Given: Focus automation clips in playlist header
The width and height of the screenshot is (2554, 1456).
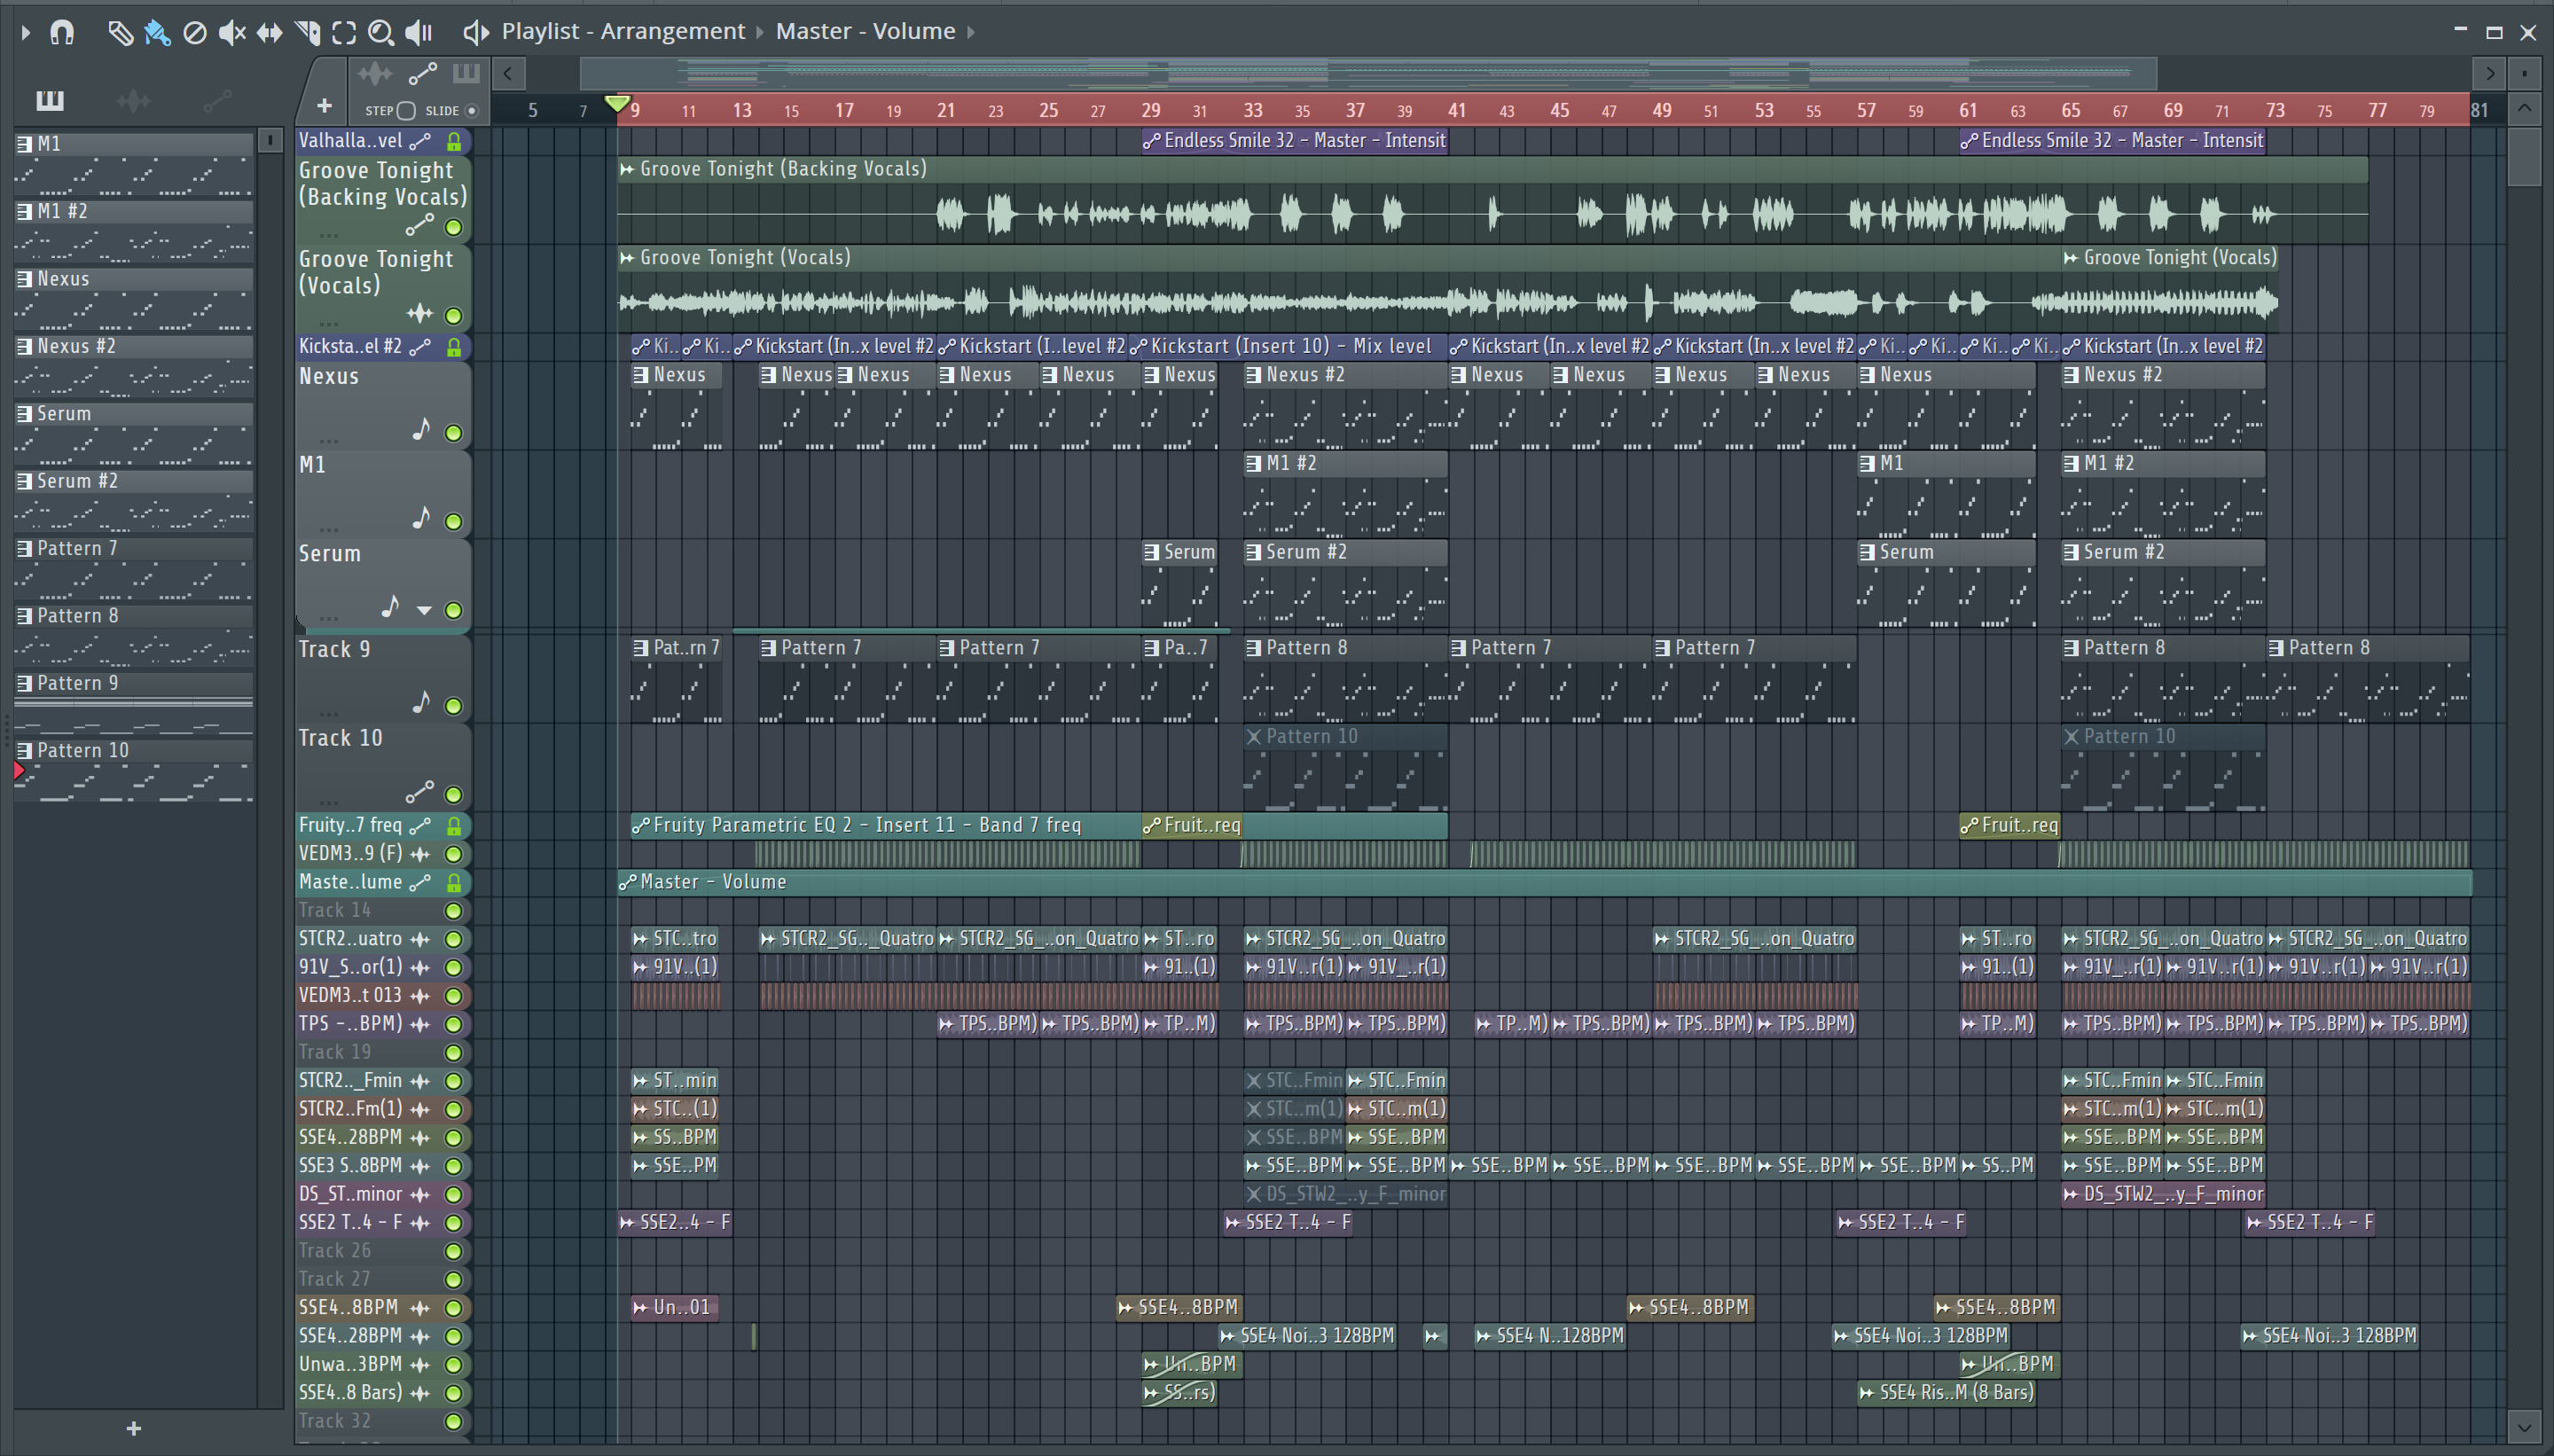Looking at the screenshot, I should click(423, 73).
